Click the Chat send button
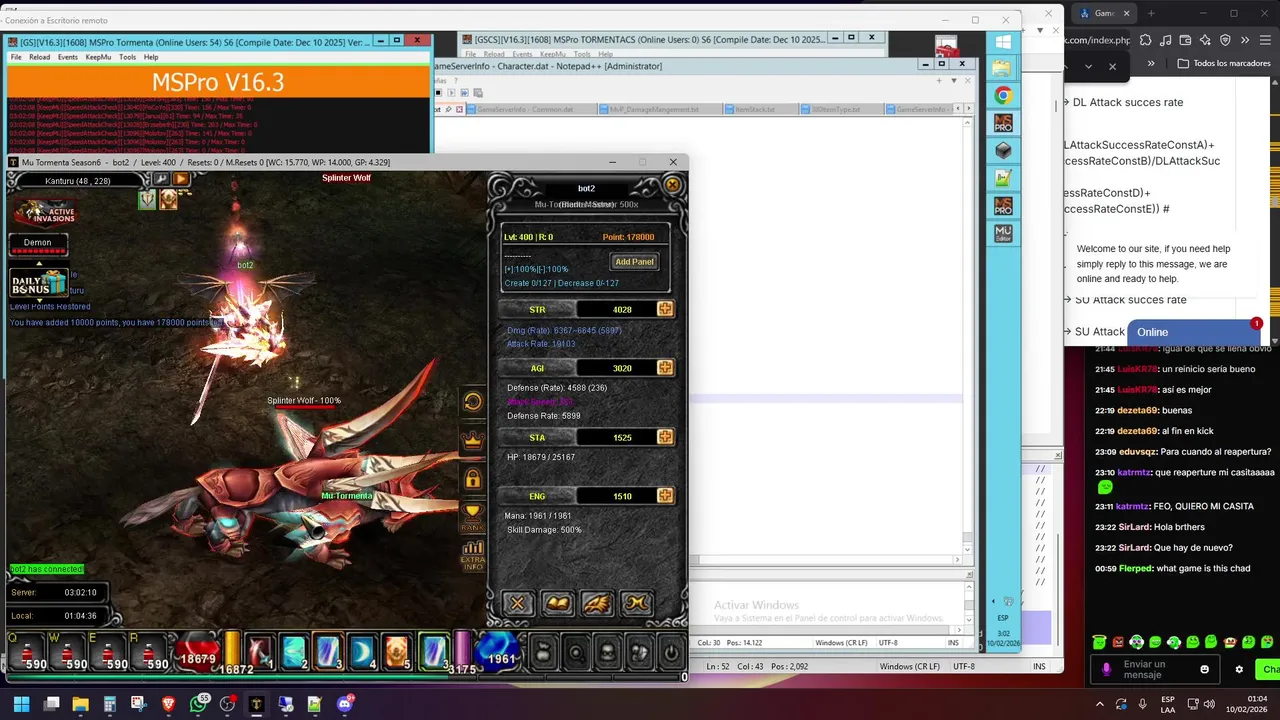1280x720 pixels. 1270,669
